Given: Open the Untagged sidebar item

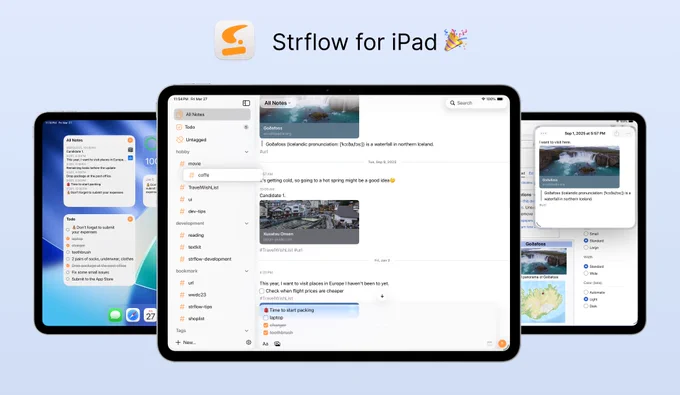Looking at the screenshot, I should point(212,140).
